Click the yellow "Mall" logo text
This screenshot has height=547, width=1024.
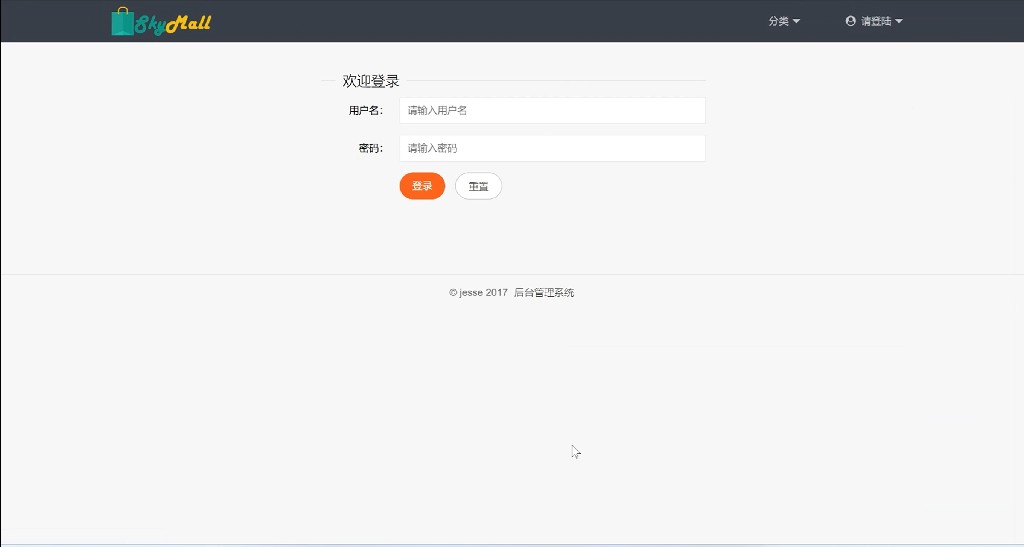tap(188, 23)
